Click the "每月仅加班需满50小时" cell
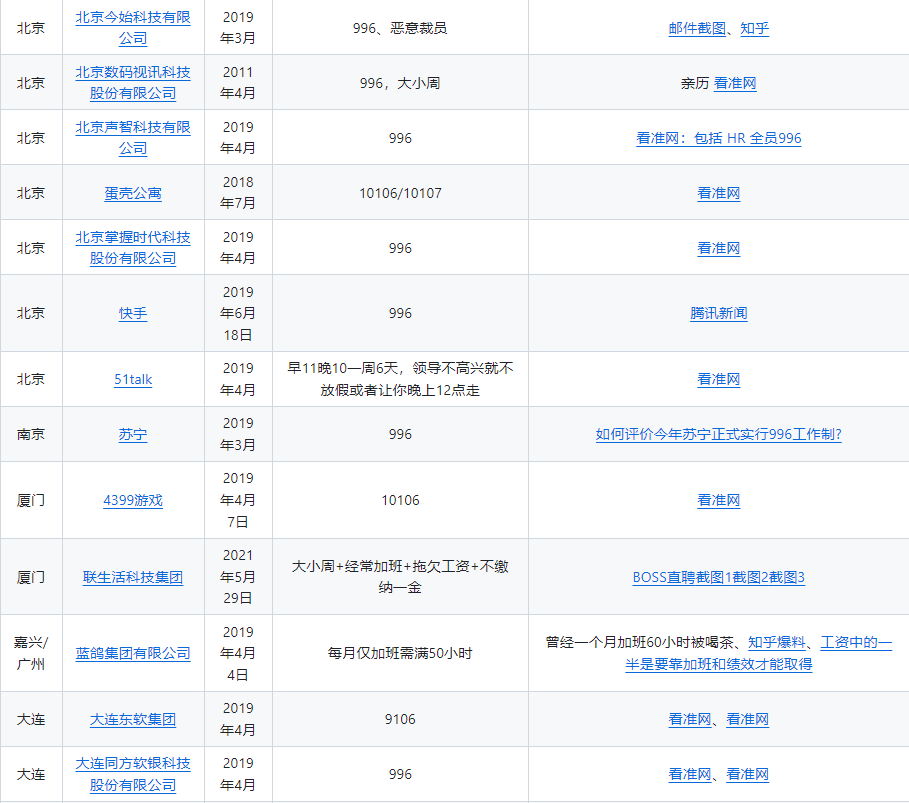Screen dimensions: 909x803 click(x=400, y=653)
